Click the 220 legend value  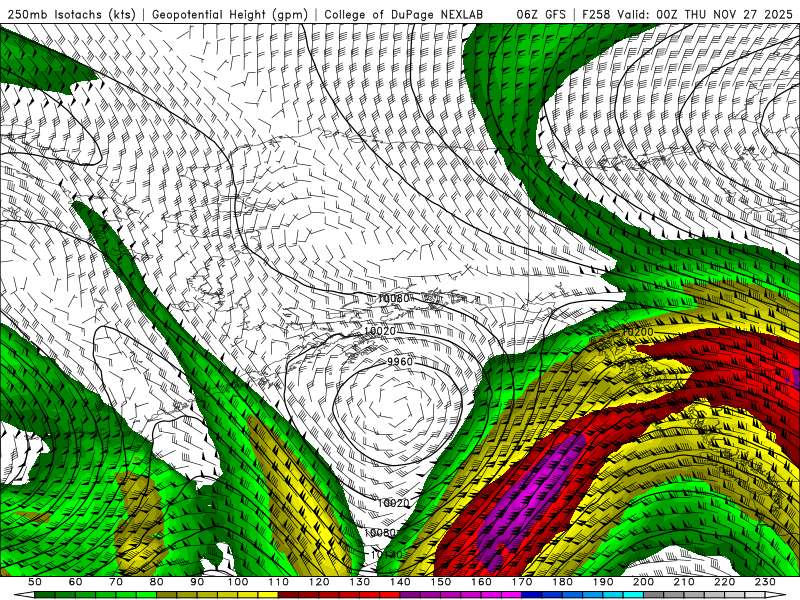pyautogui.click(x=725, y=582)
